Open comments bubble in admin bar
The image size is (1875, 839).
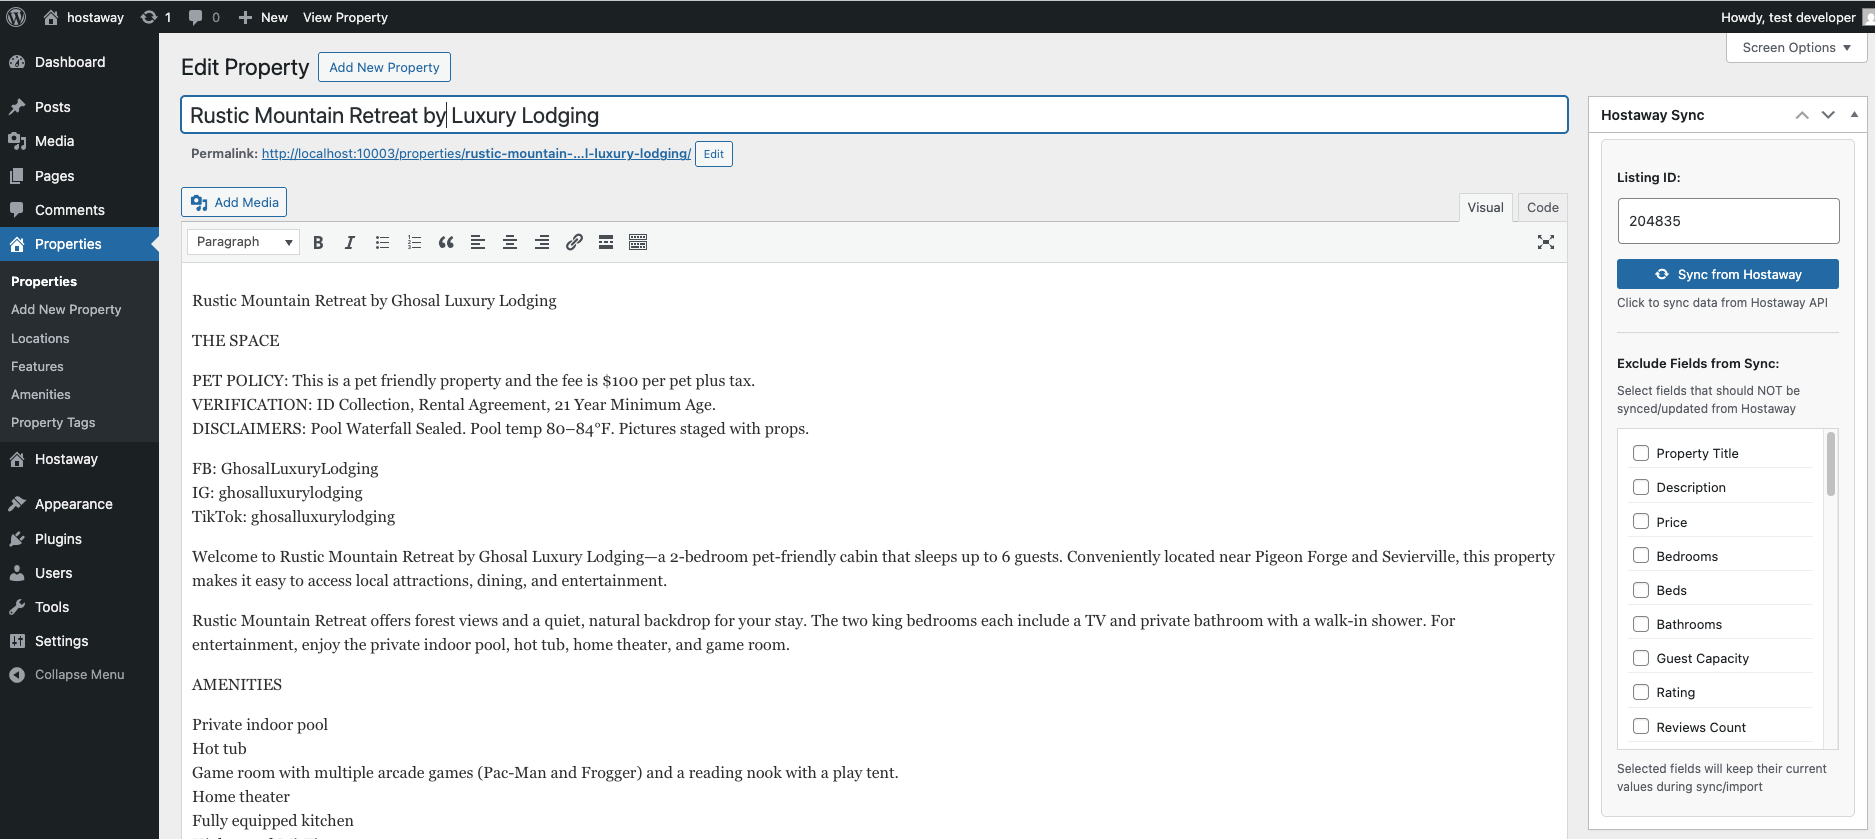point(204,17)
